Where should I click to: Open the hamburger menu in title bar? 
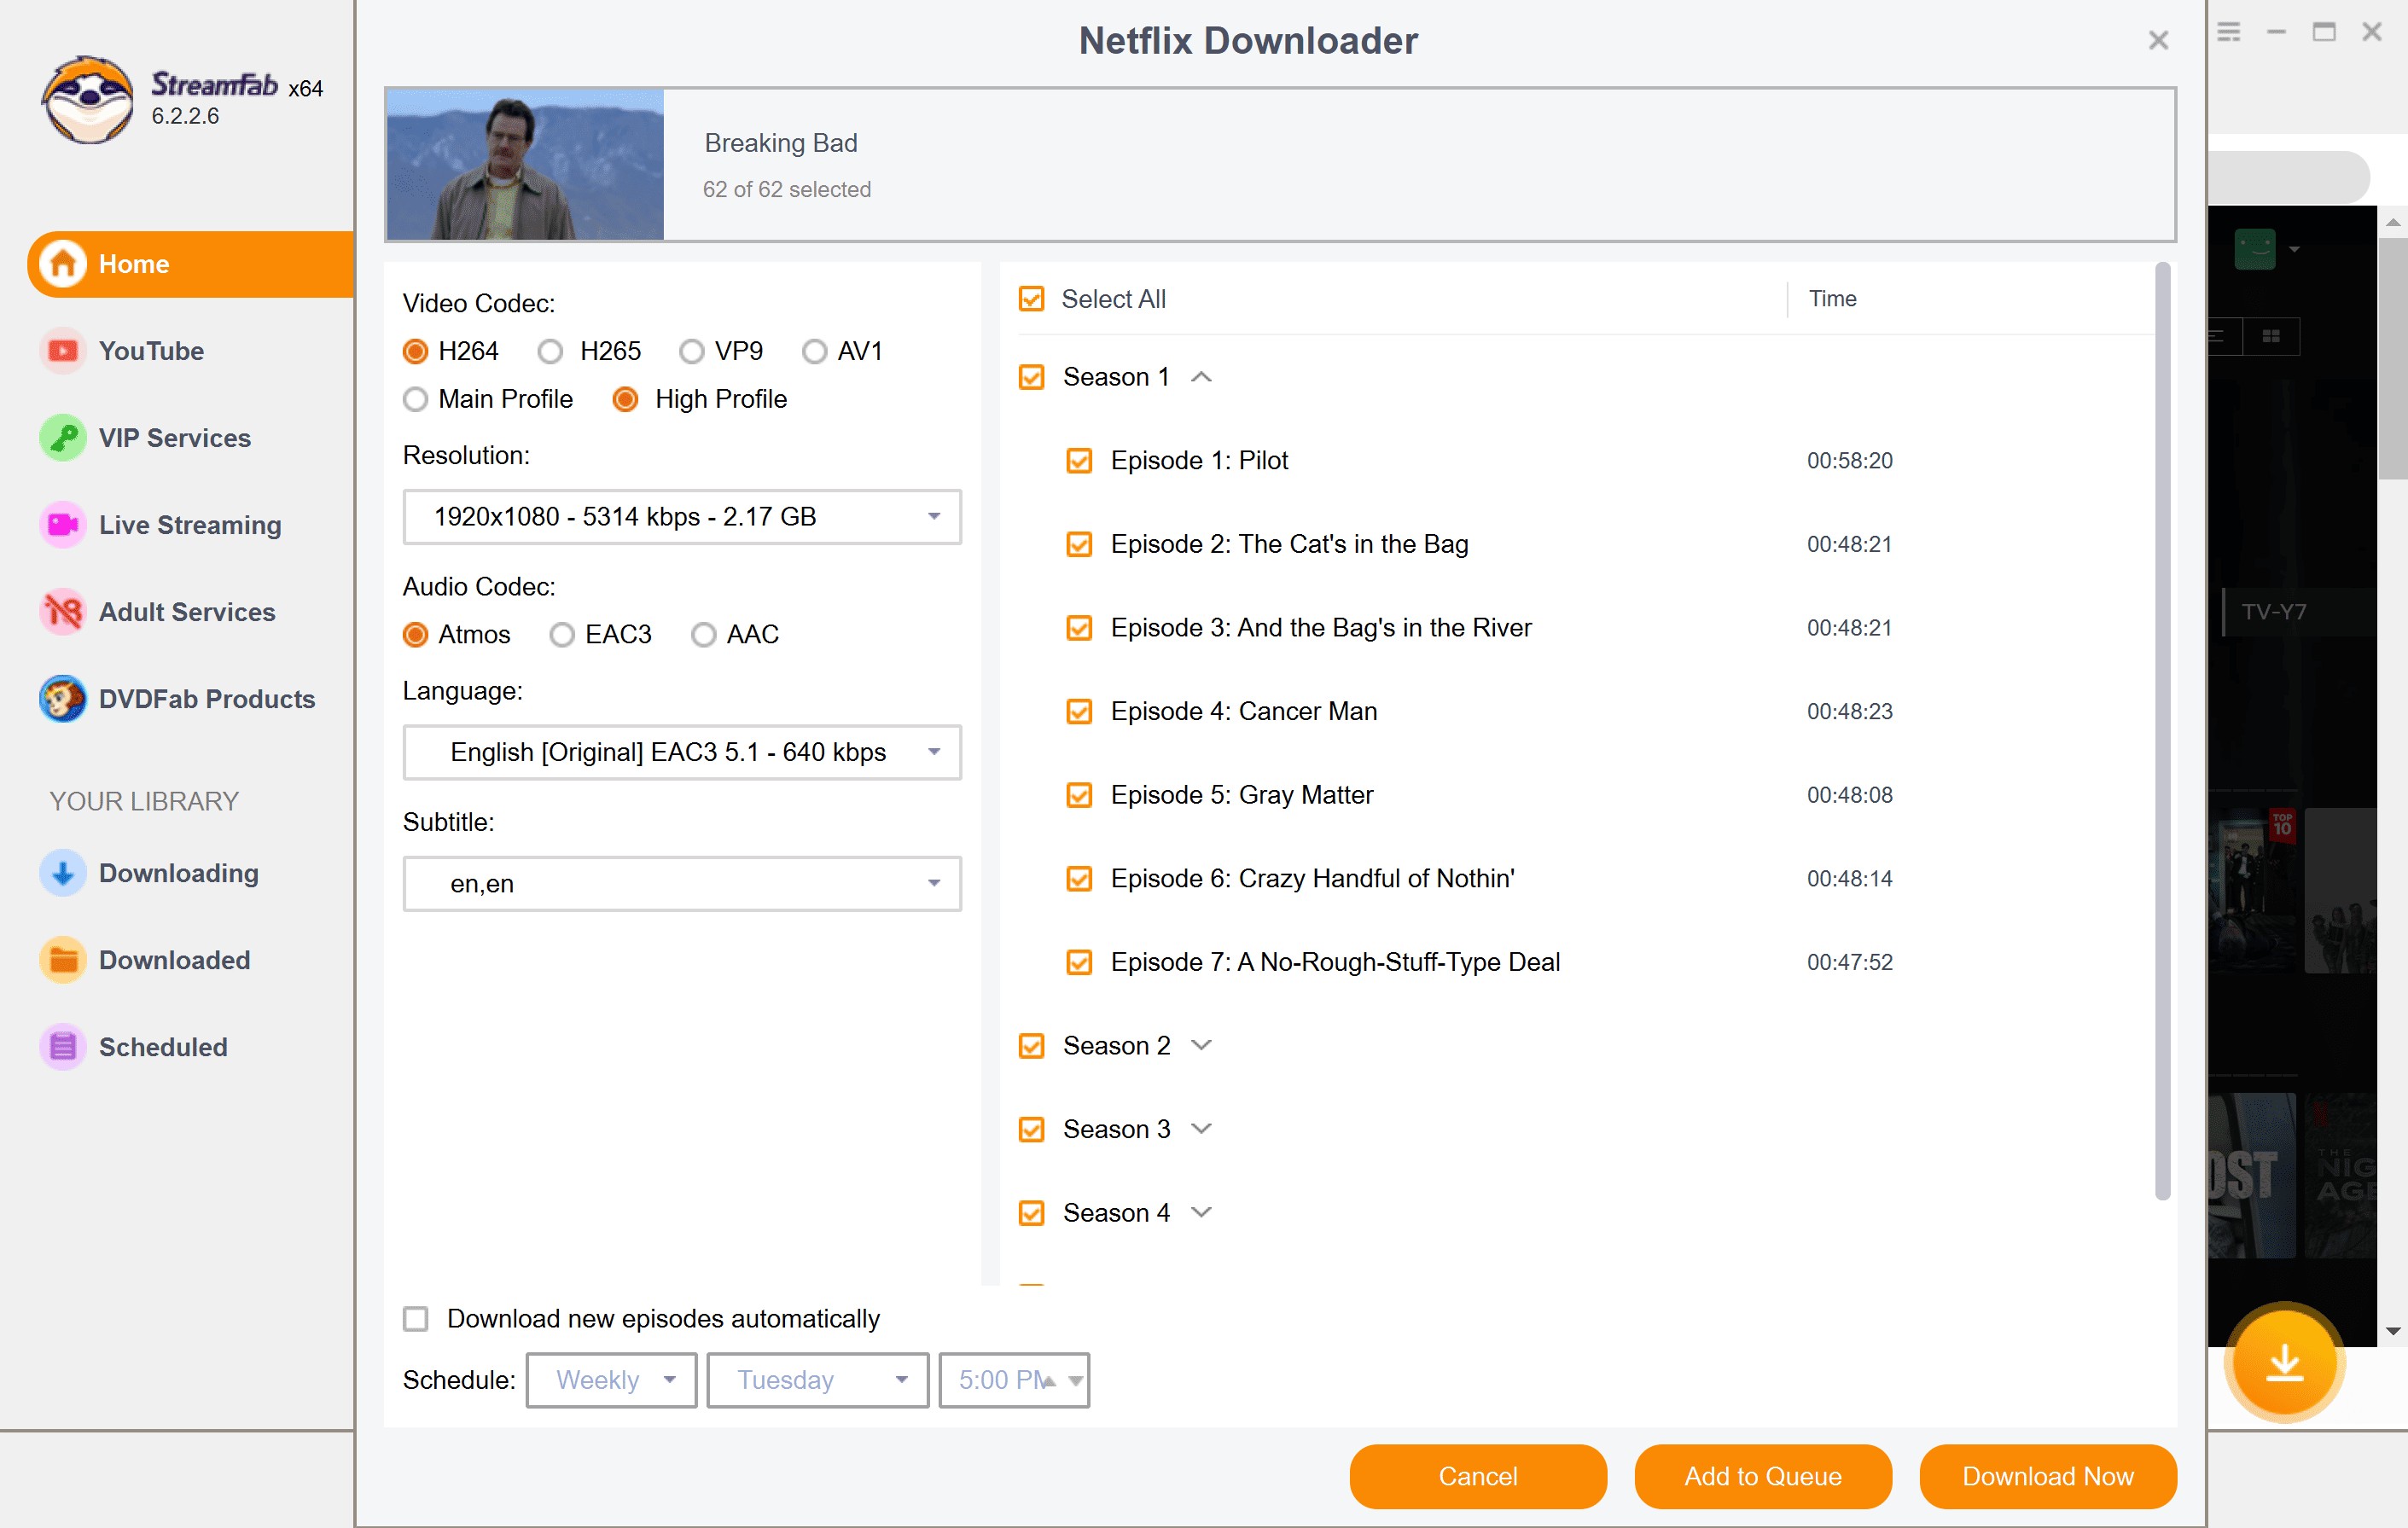click(2229, 32)
